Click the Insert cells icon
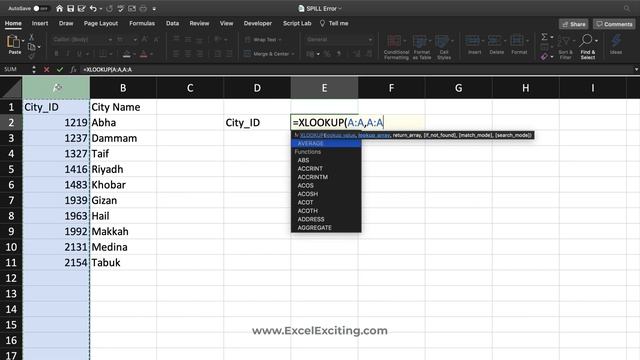 click(472, 40)
